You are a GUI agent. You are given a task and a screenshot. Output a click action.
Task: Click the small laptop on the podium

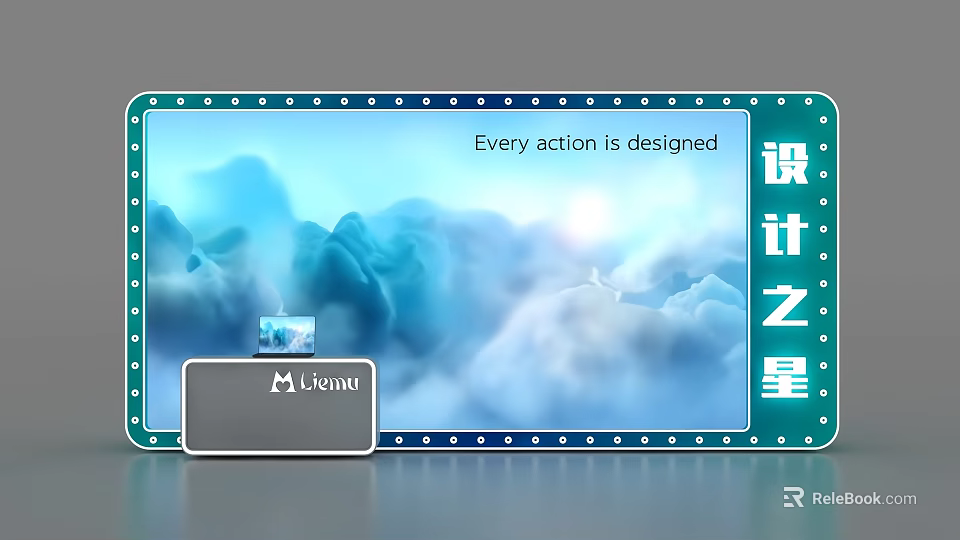point(287,335)
